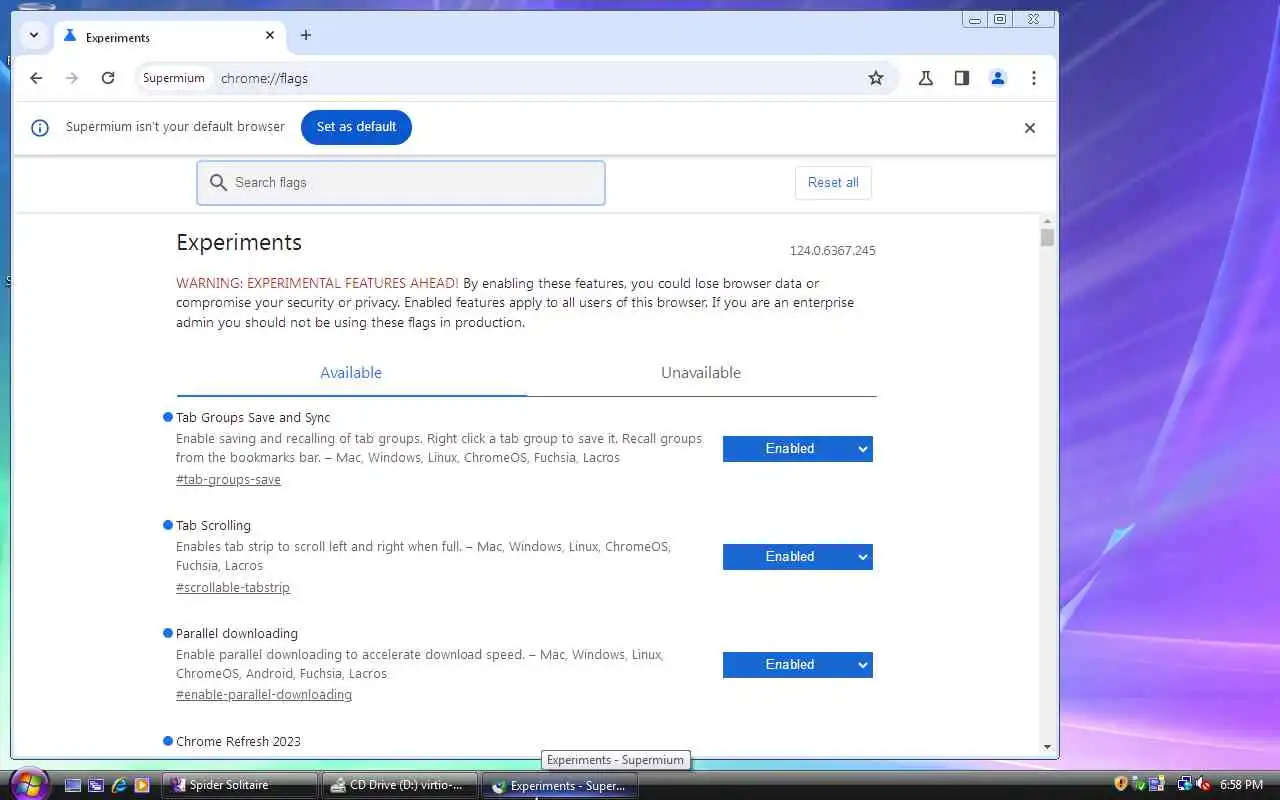Open the Experiments flask icon in the toolbar
Viewport: 1280px width, 800px height.
click(926, 78)
